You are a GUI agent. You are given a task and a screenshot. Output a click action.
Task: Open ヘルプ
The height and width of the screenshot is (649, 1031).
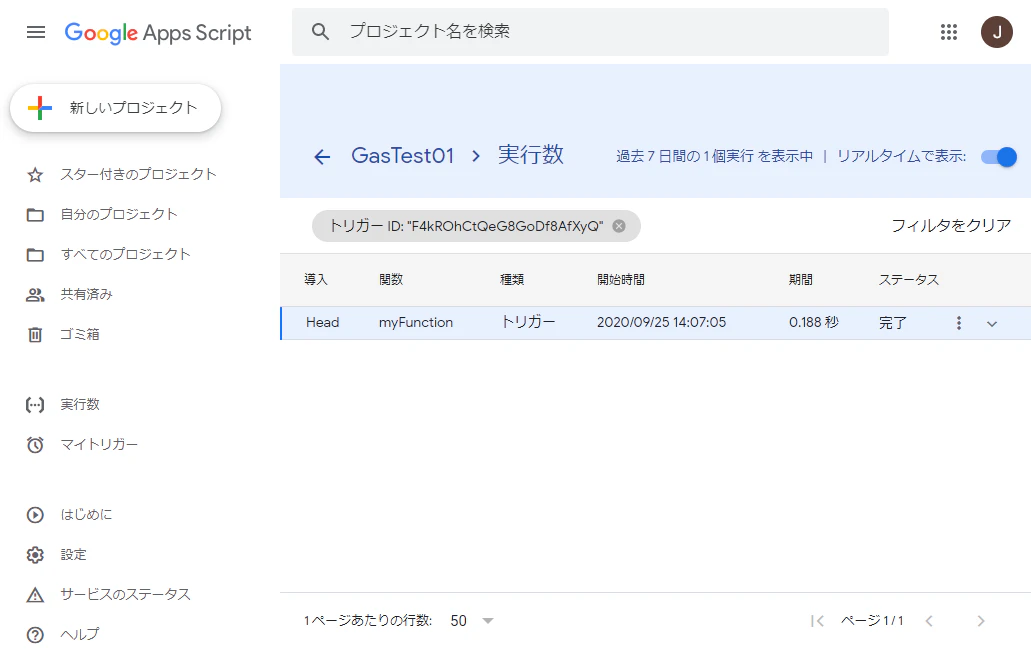(x=80, y=635)
